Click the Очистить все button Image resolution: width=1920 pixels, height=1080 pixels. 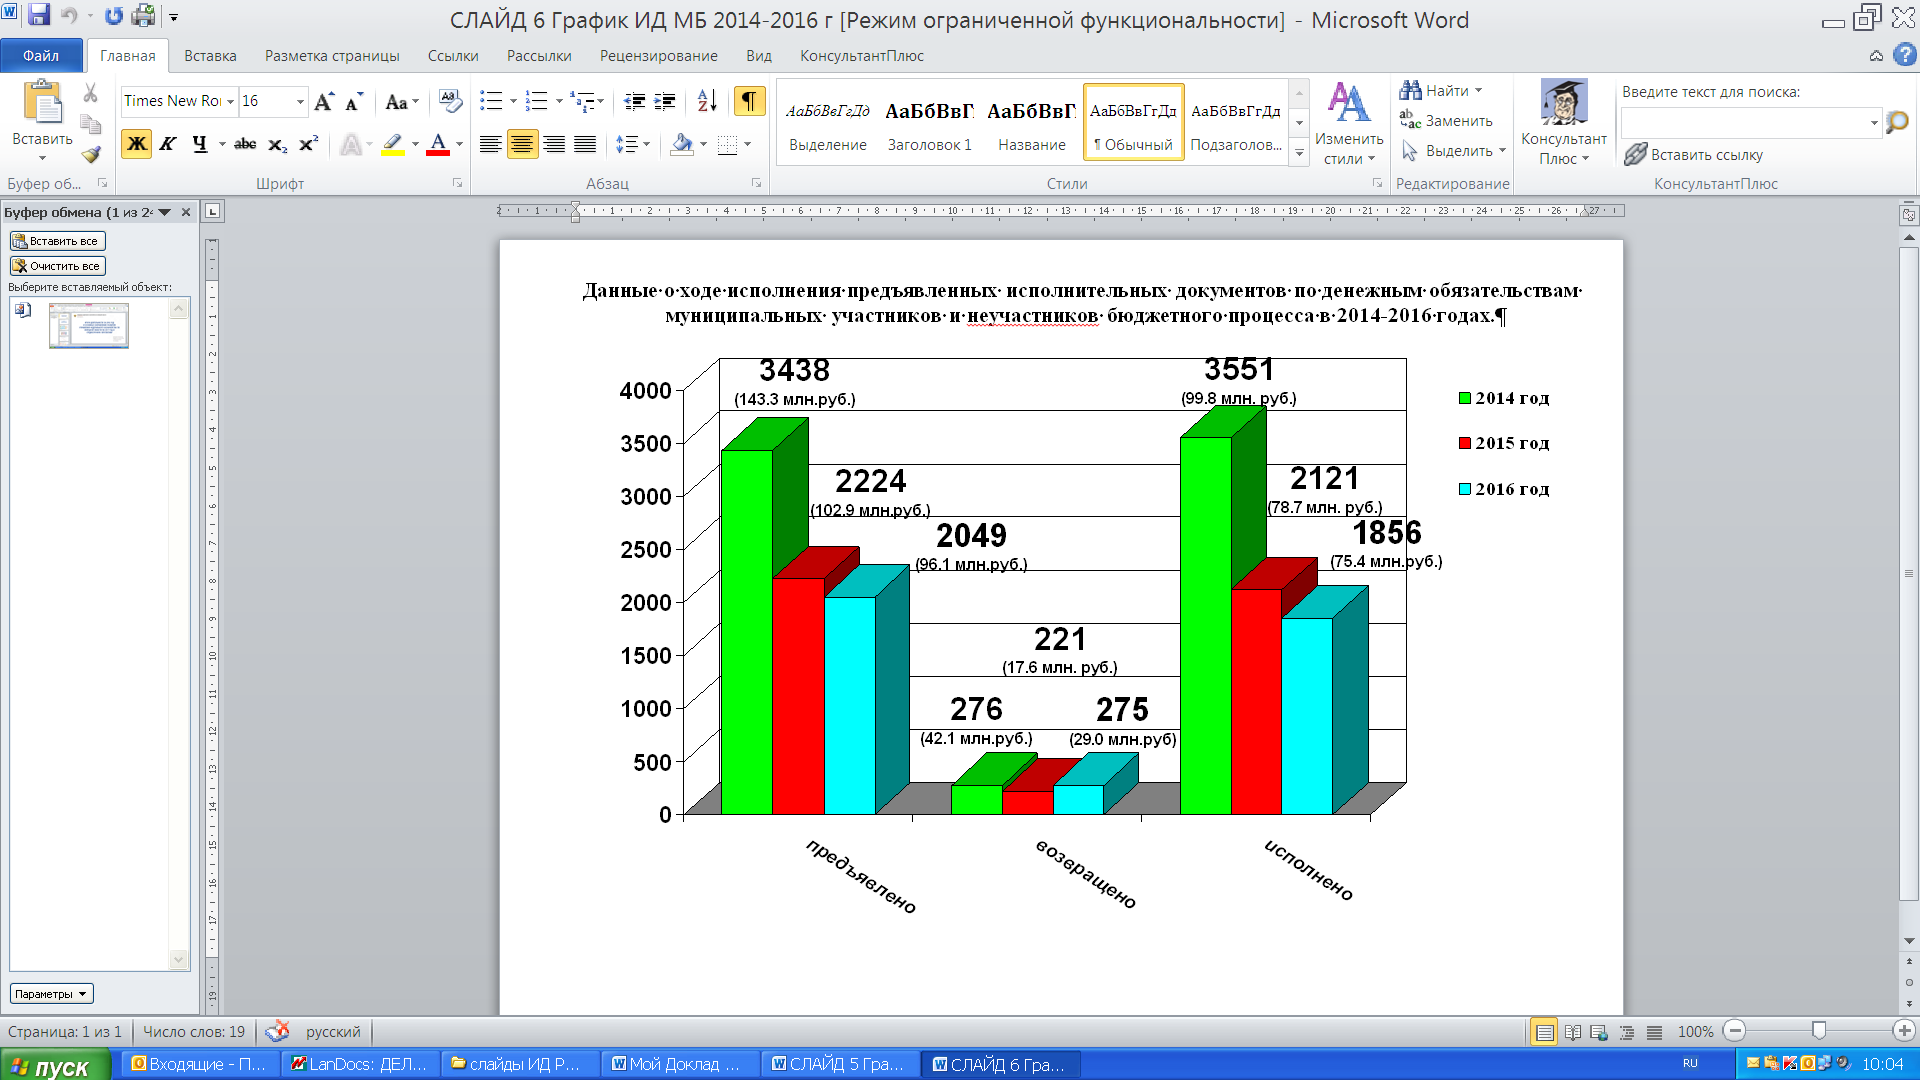pyautogui.click(x=58, y=266)
